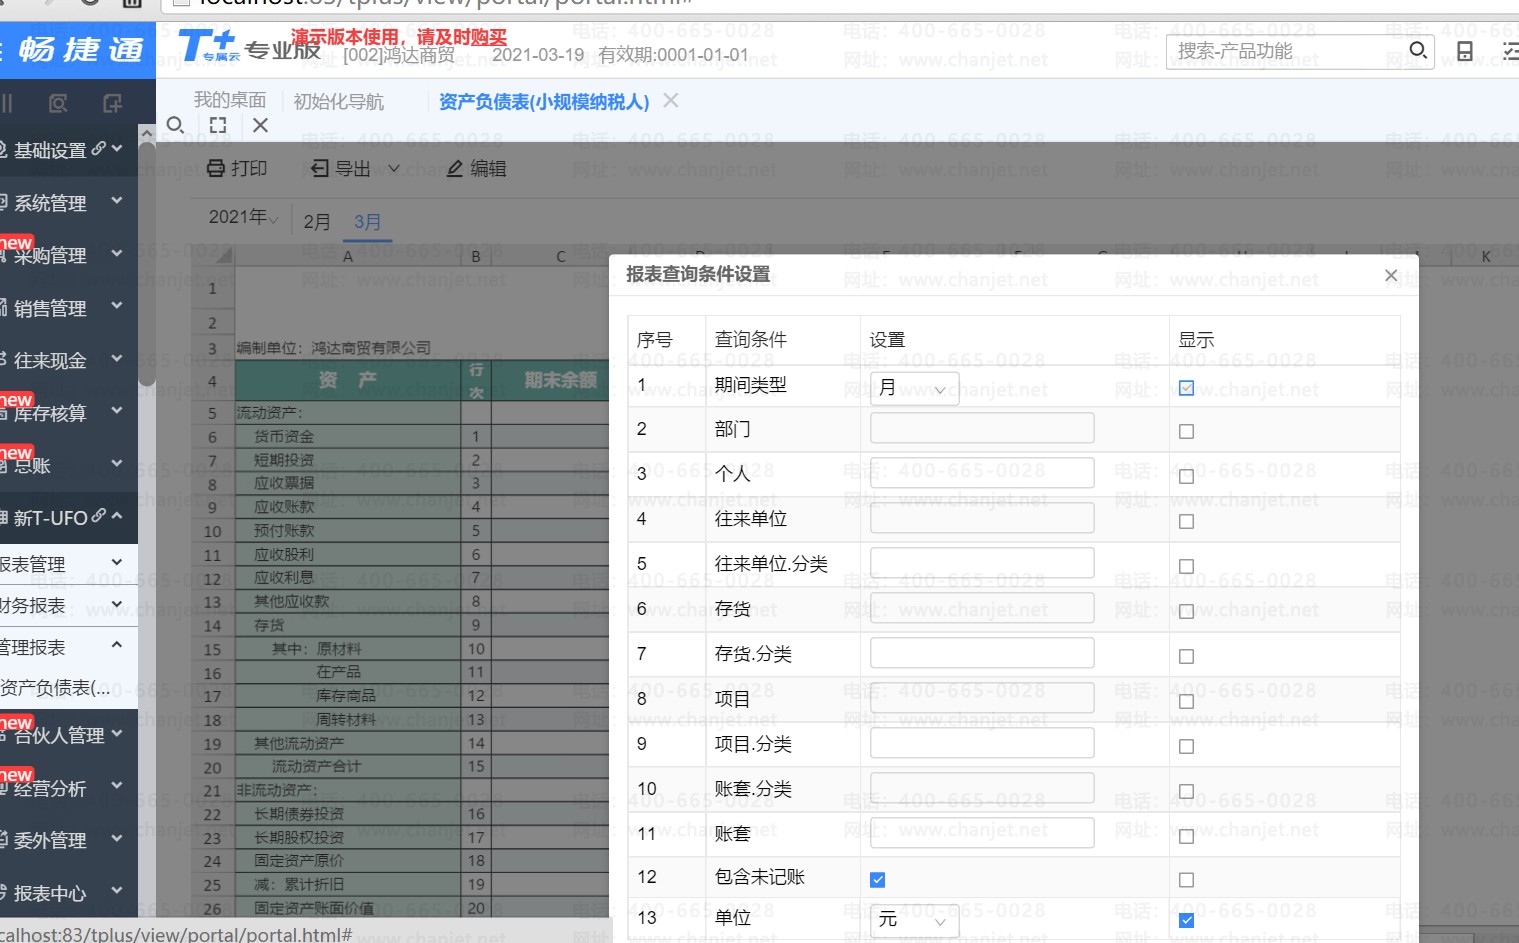Click the sidebar vertical scrollbar thumb
The image size is (1519, 943).
click(147, 265)
